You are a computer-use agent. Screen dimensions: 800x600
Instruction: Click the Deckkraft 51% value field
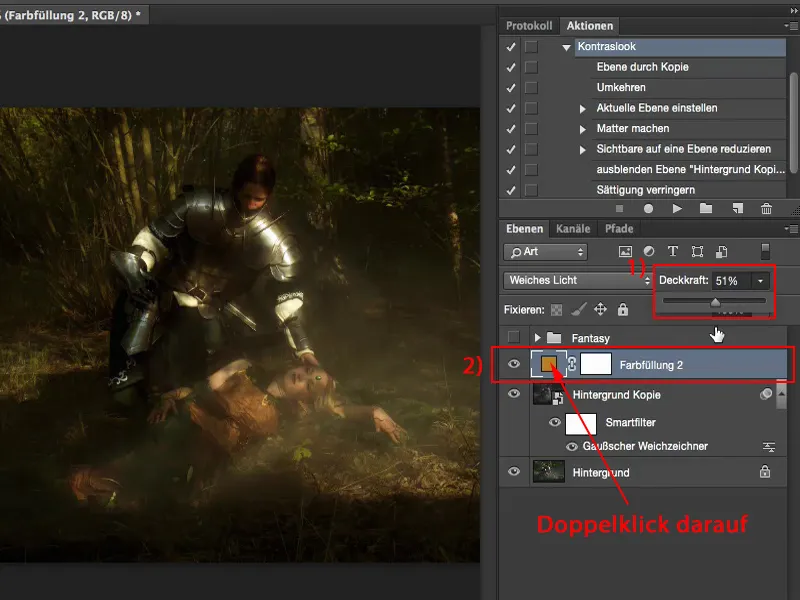[x=731, y=281]
